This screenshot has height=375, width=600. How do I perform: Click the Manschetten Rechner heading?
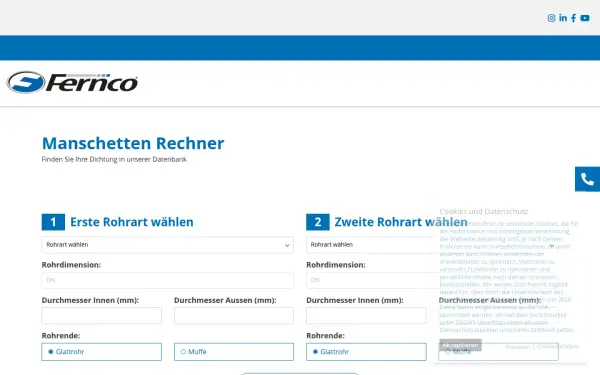(133, 143)
